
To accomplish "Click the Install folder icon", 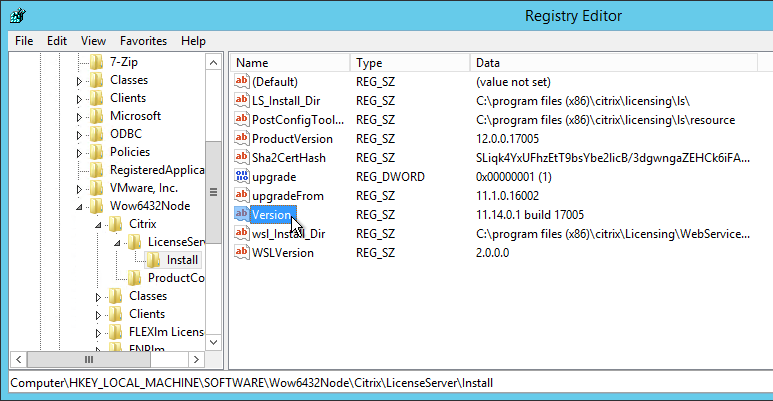I will (x=153, y=260).
